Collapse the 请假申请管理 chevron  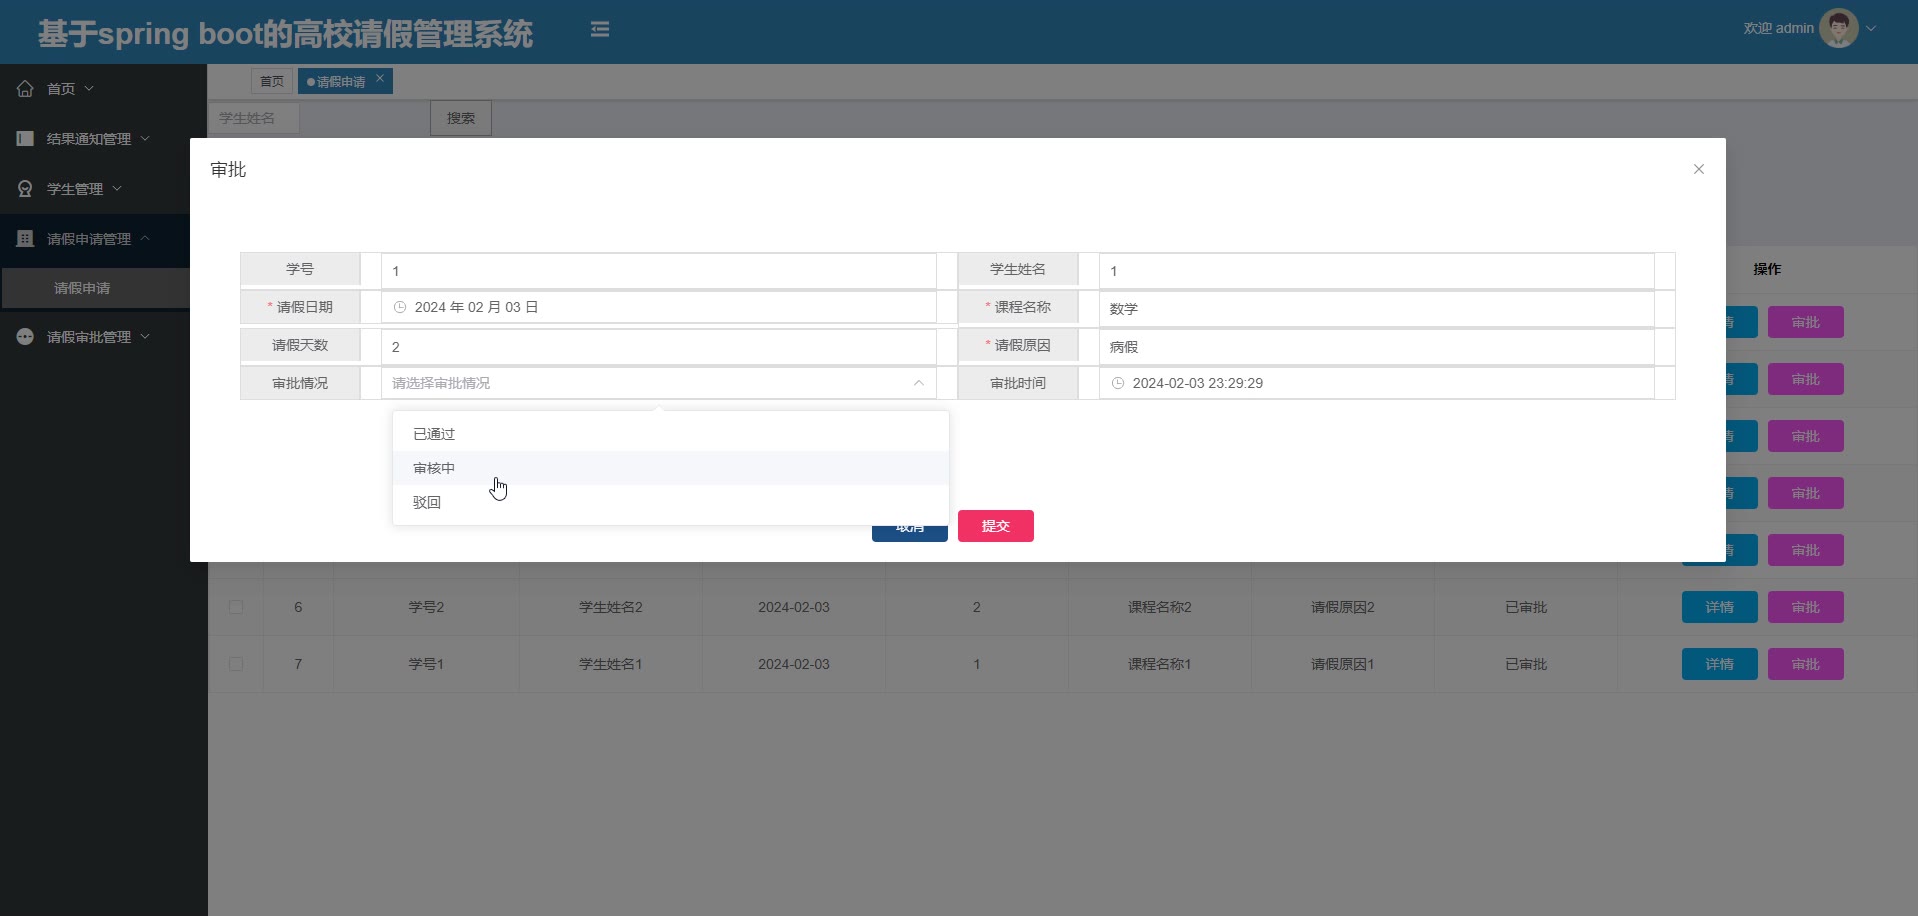coord(145,238)
